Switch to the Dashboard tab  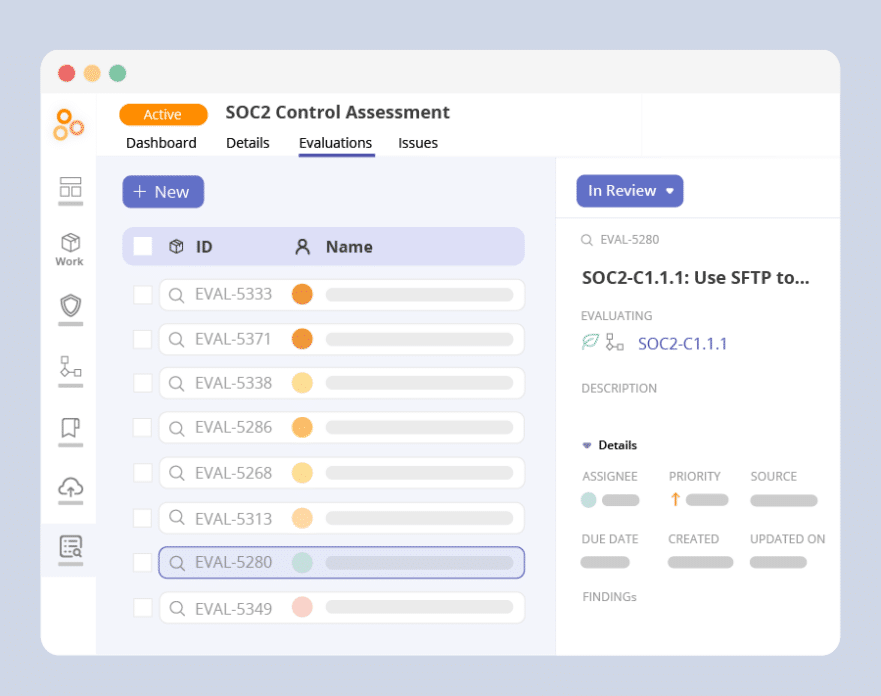[x=161, y=143]
